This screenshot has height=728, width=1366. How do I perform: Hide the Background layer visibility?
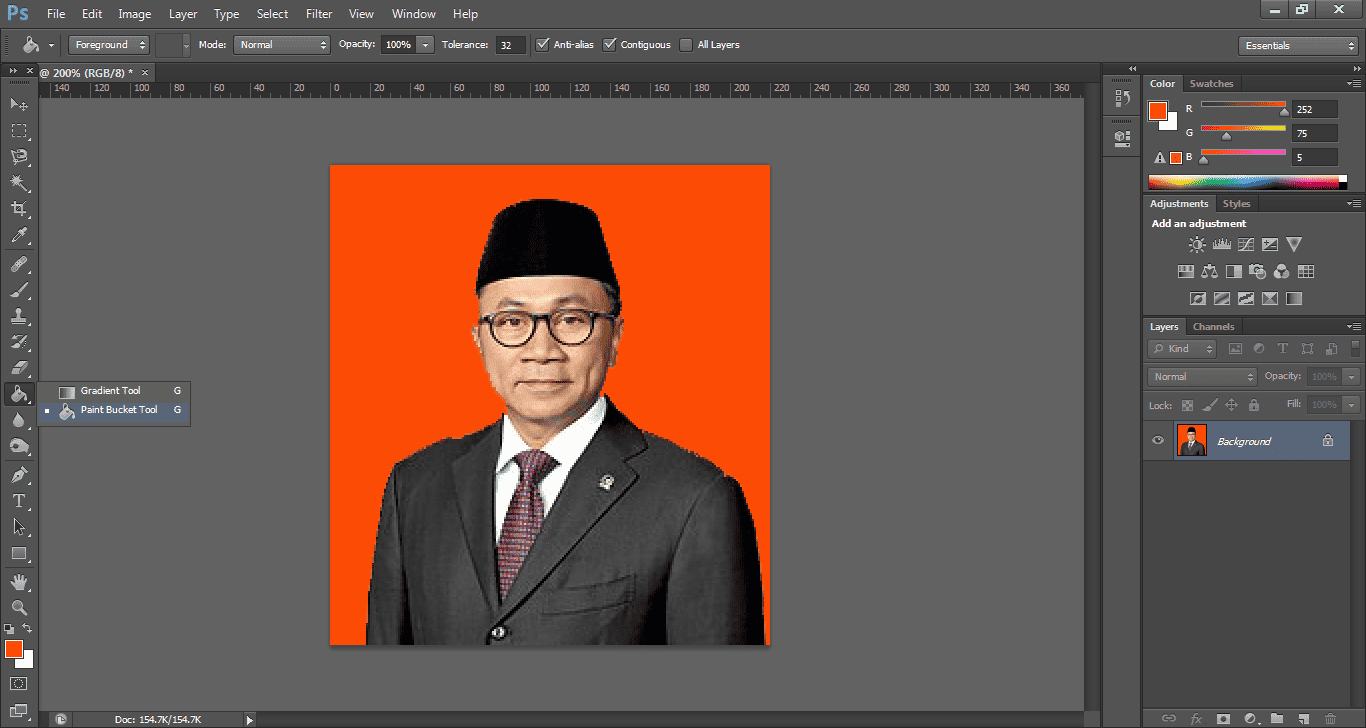(1158, 441)
